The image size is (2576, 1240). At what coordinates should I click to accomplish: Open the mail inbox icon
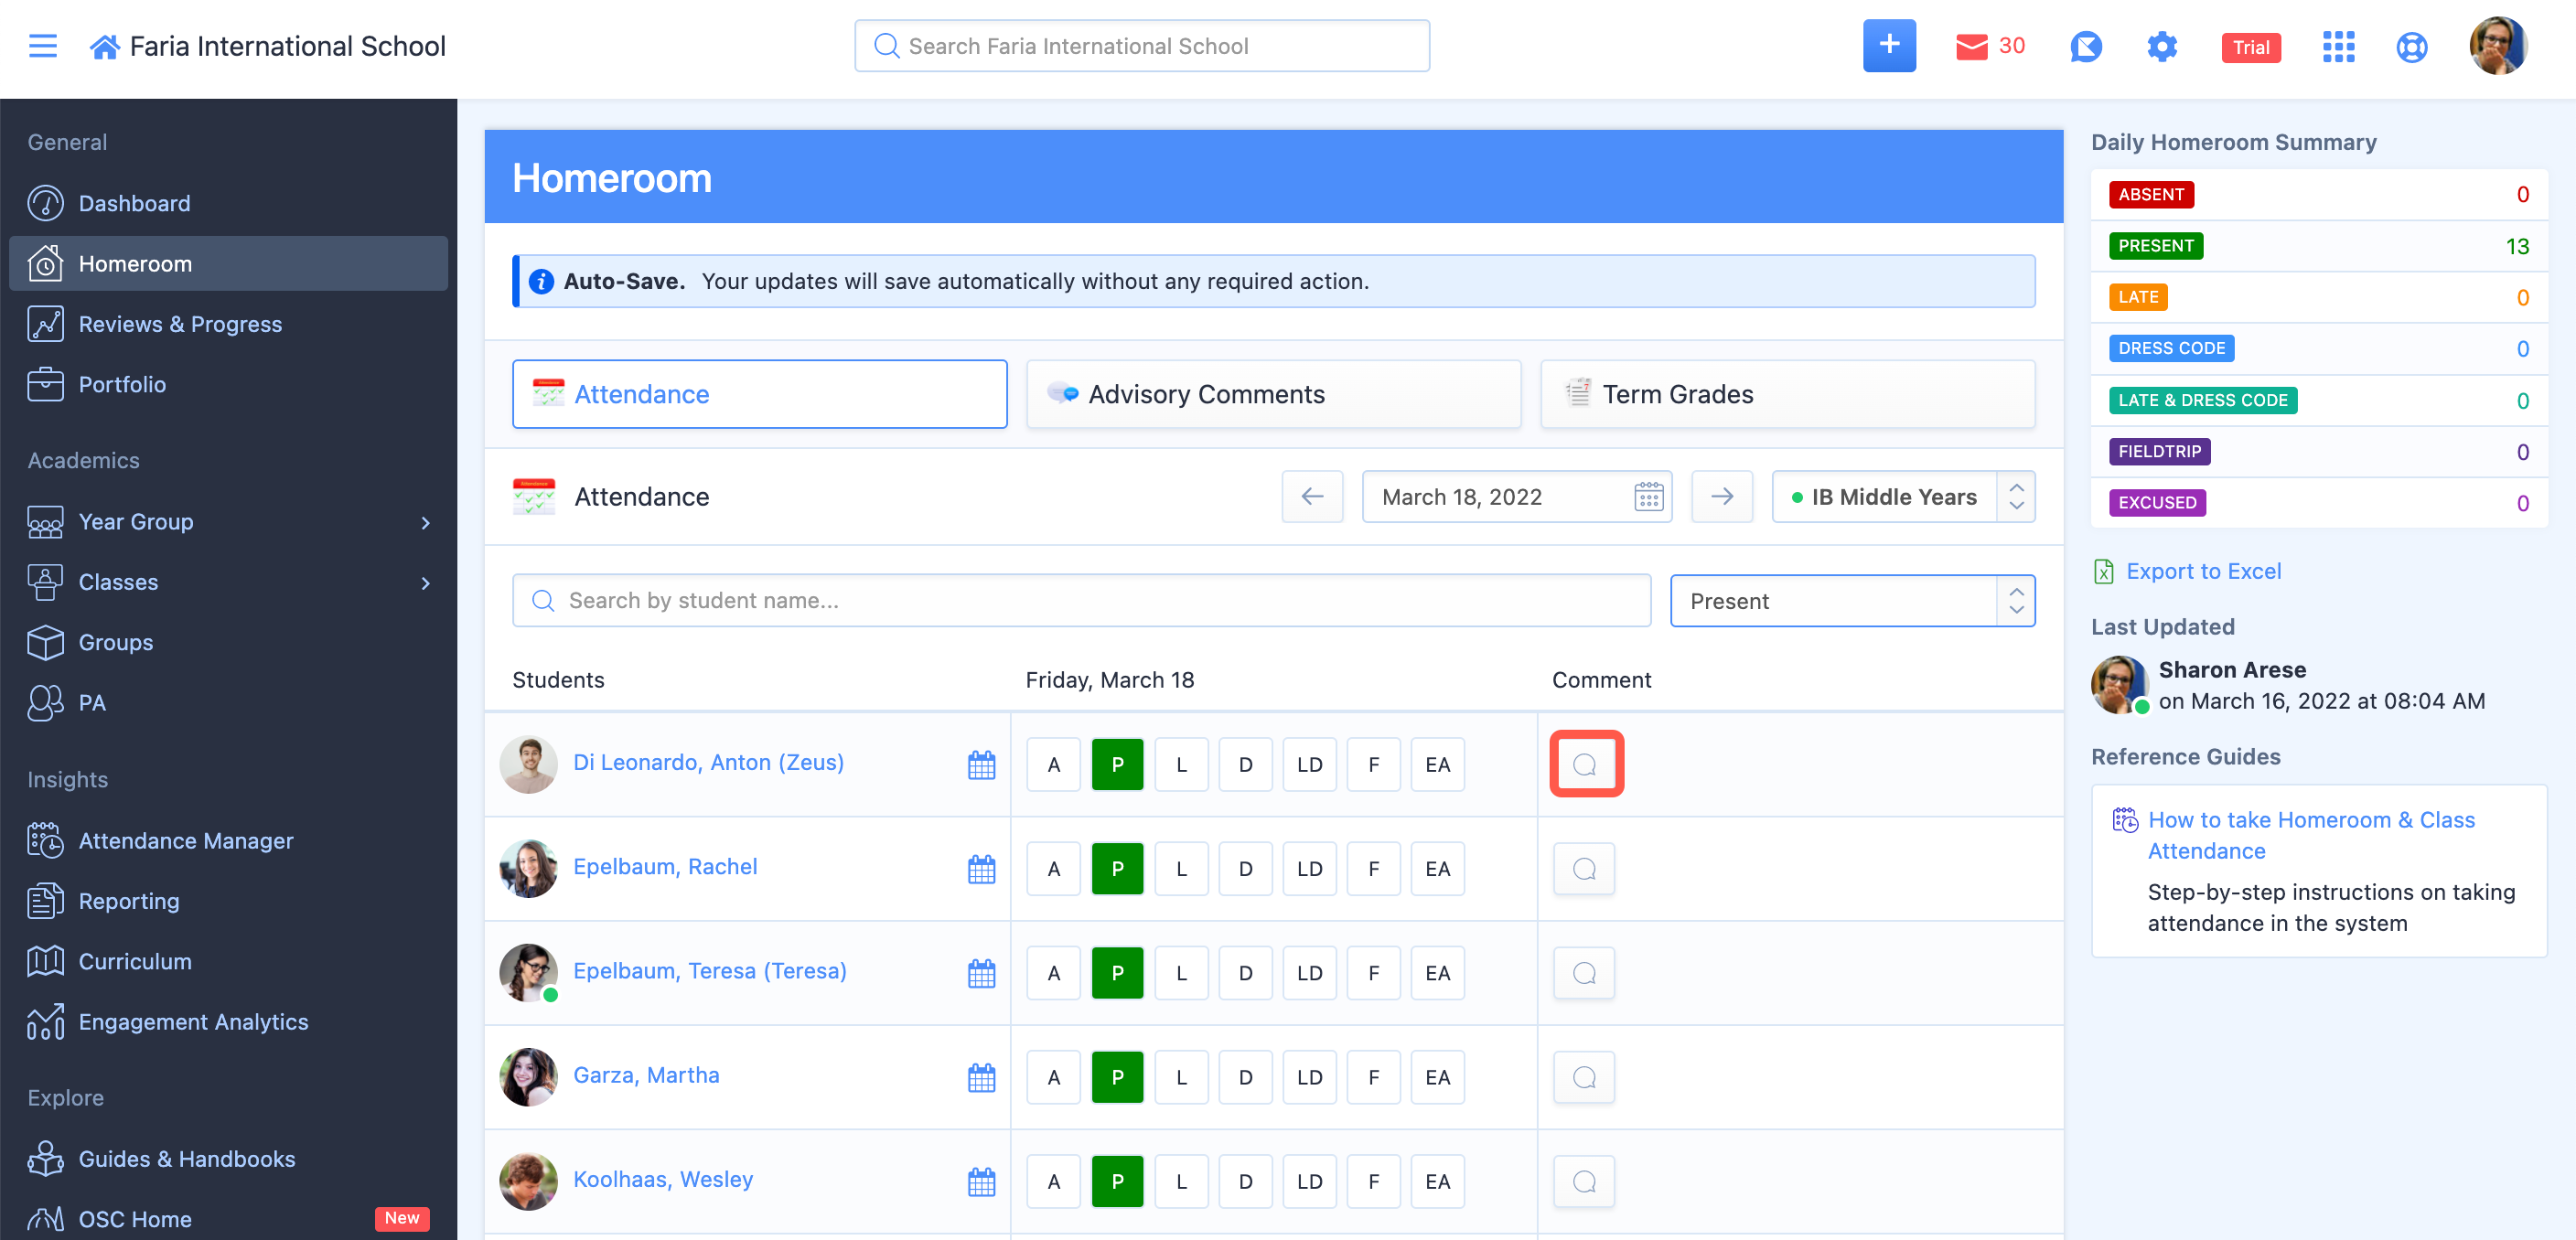click(1971, 47)
